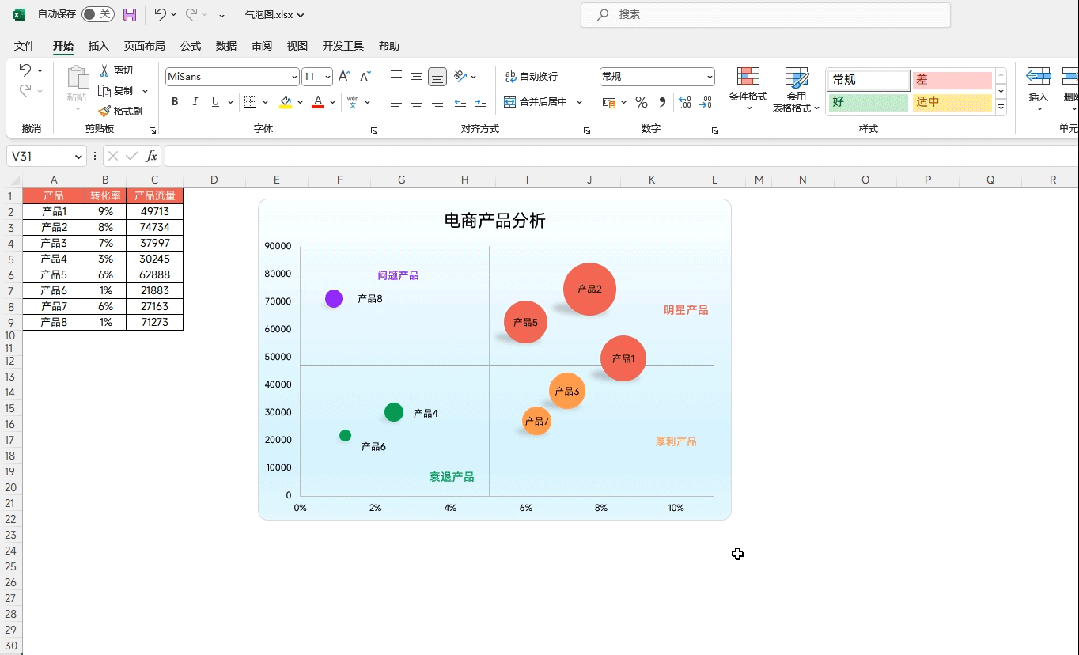The image size is (1079, 655).
Task: Click the 产品2 bubble in the chart
Action: pos(589,289)
